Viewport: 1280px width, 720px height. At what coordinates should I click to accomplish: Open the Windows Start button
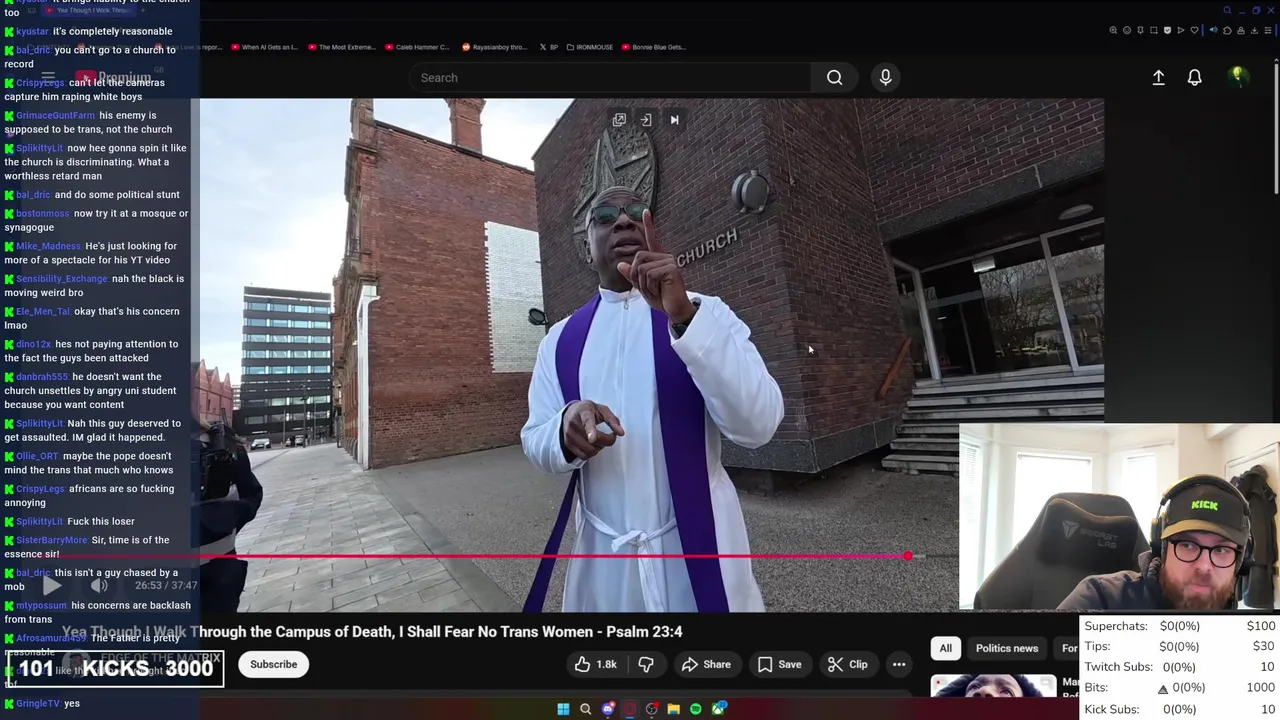(x=563, y=709)
